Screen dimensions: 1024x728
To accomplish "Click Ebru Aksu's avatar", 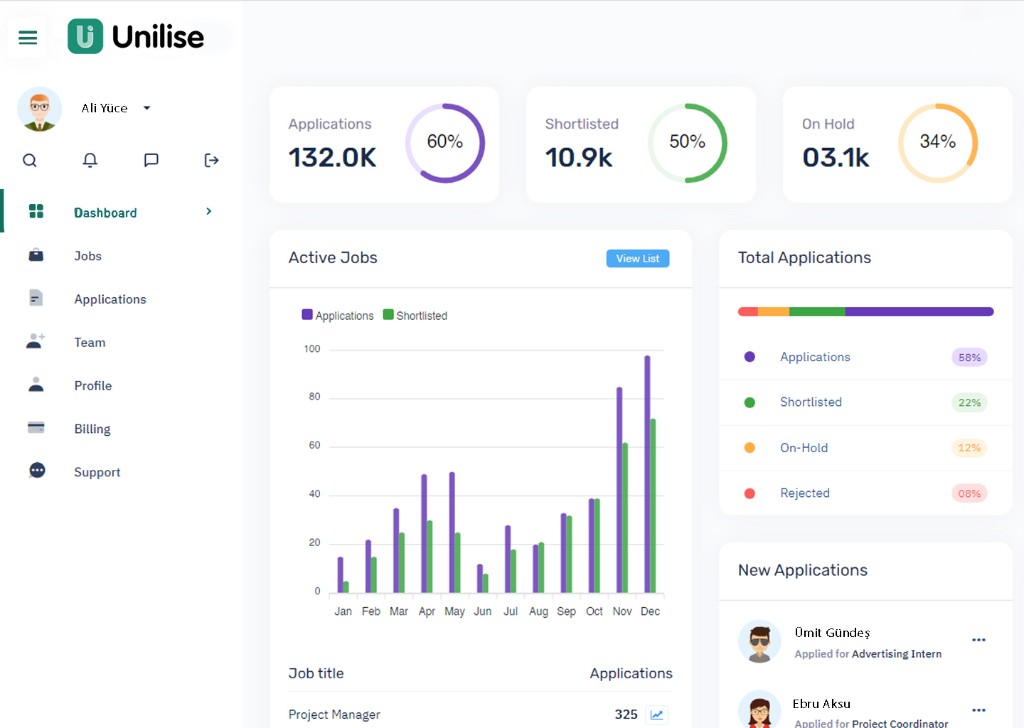I will point(760,709).
